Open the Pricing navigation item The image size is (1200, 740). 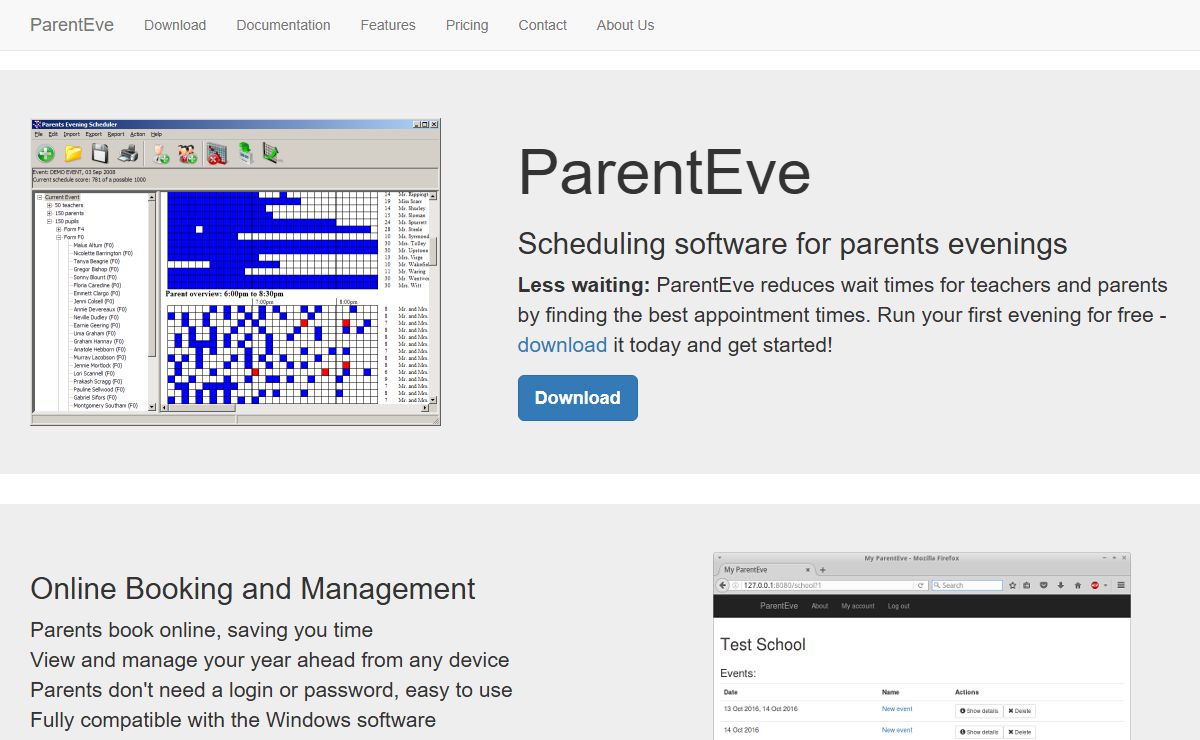[x=467, y=25]
